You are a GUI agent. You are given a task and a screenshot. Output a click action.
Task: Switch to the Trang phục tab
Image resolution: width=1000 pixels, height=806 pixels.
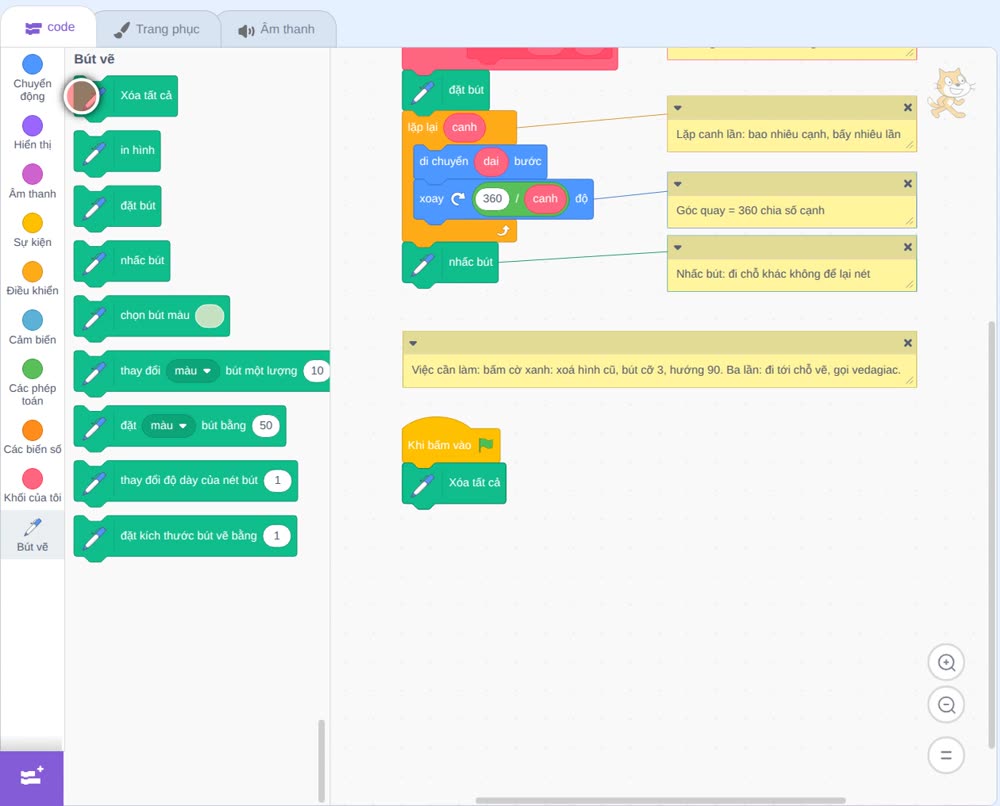[x=158, y=29]
